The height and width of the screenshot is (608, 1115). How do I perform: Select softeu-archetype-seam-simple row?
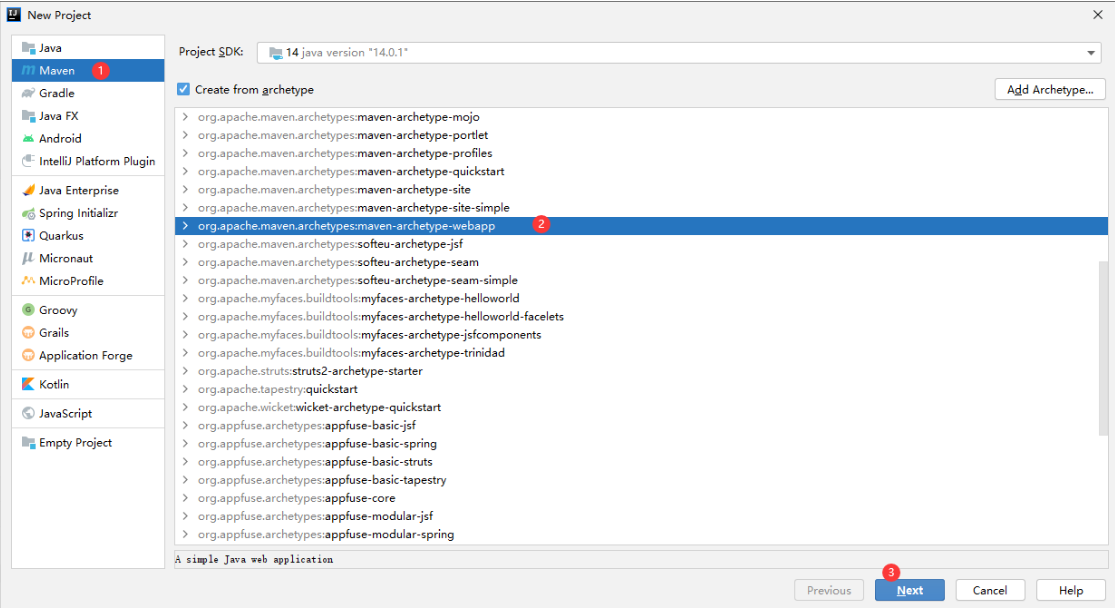pos(641,280)
